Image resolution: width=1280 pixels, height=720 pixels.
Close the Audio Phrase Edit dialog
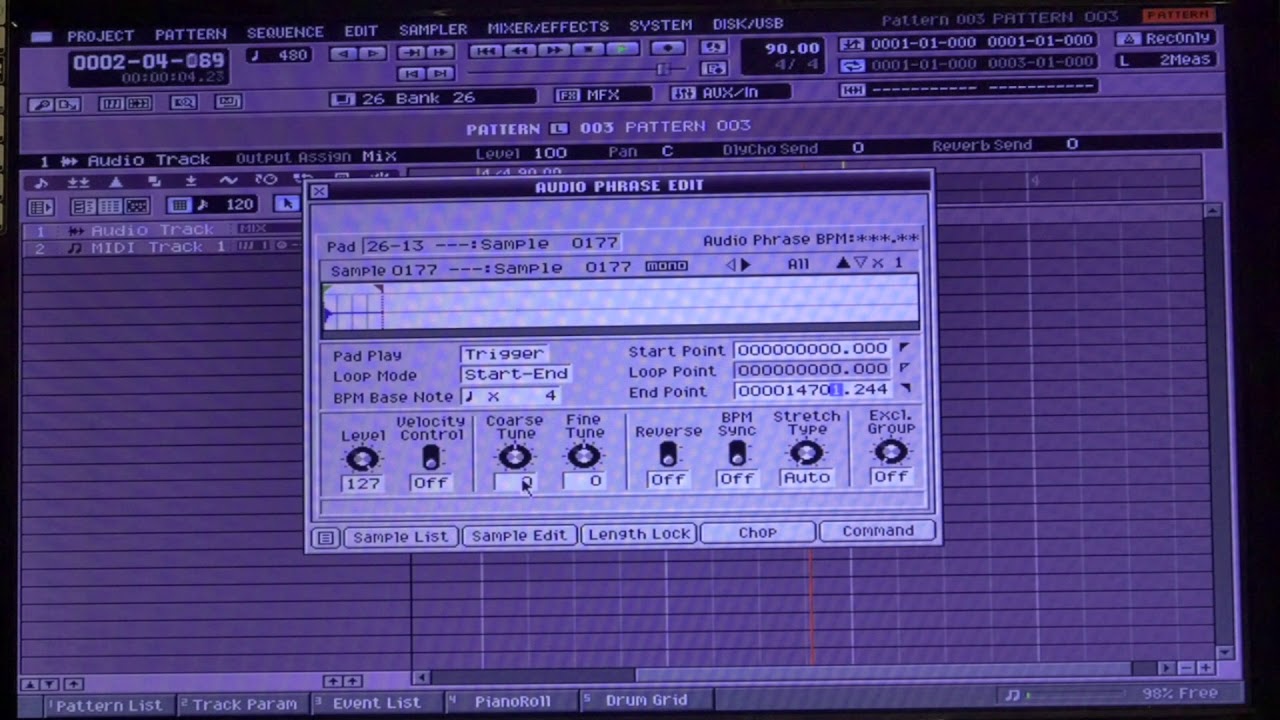coord(319,191)
